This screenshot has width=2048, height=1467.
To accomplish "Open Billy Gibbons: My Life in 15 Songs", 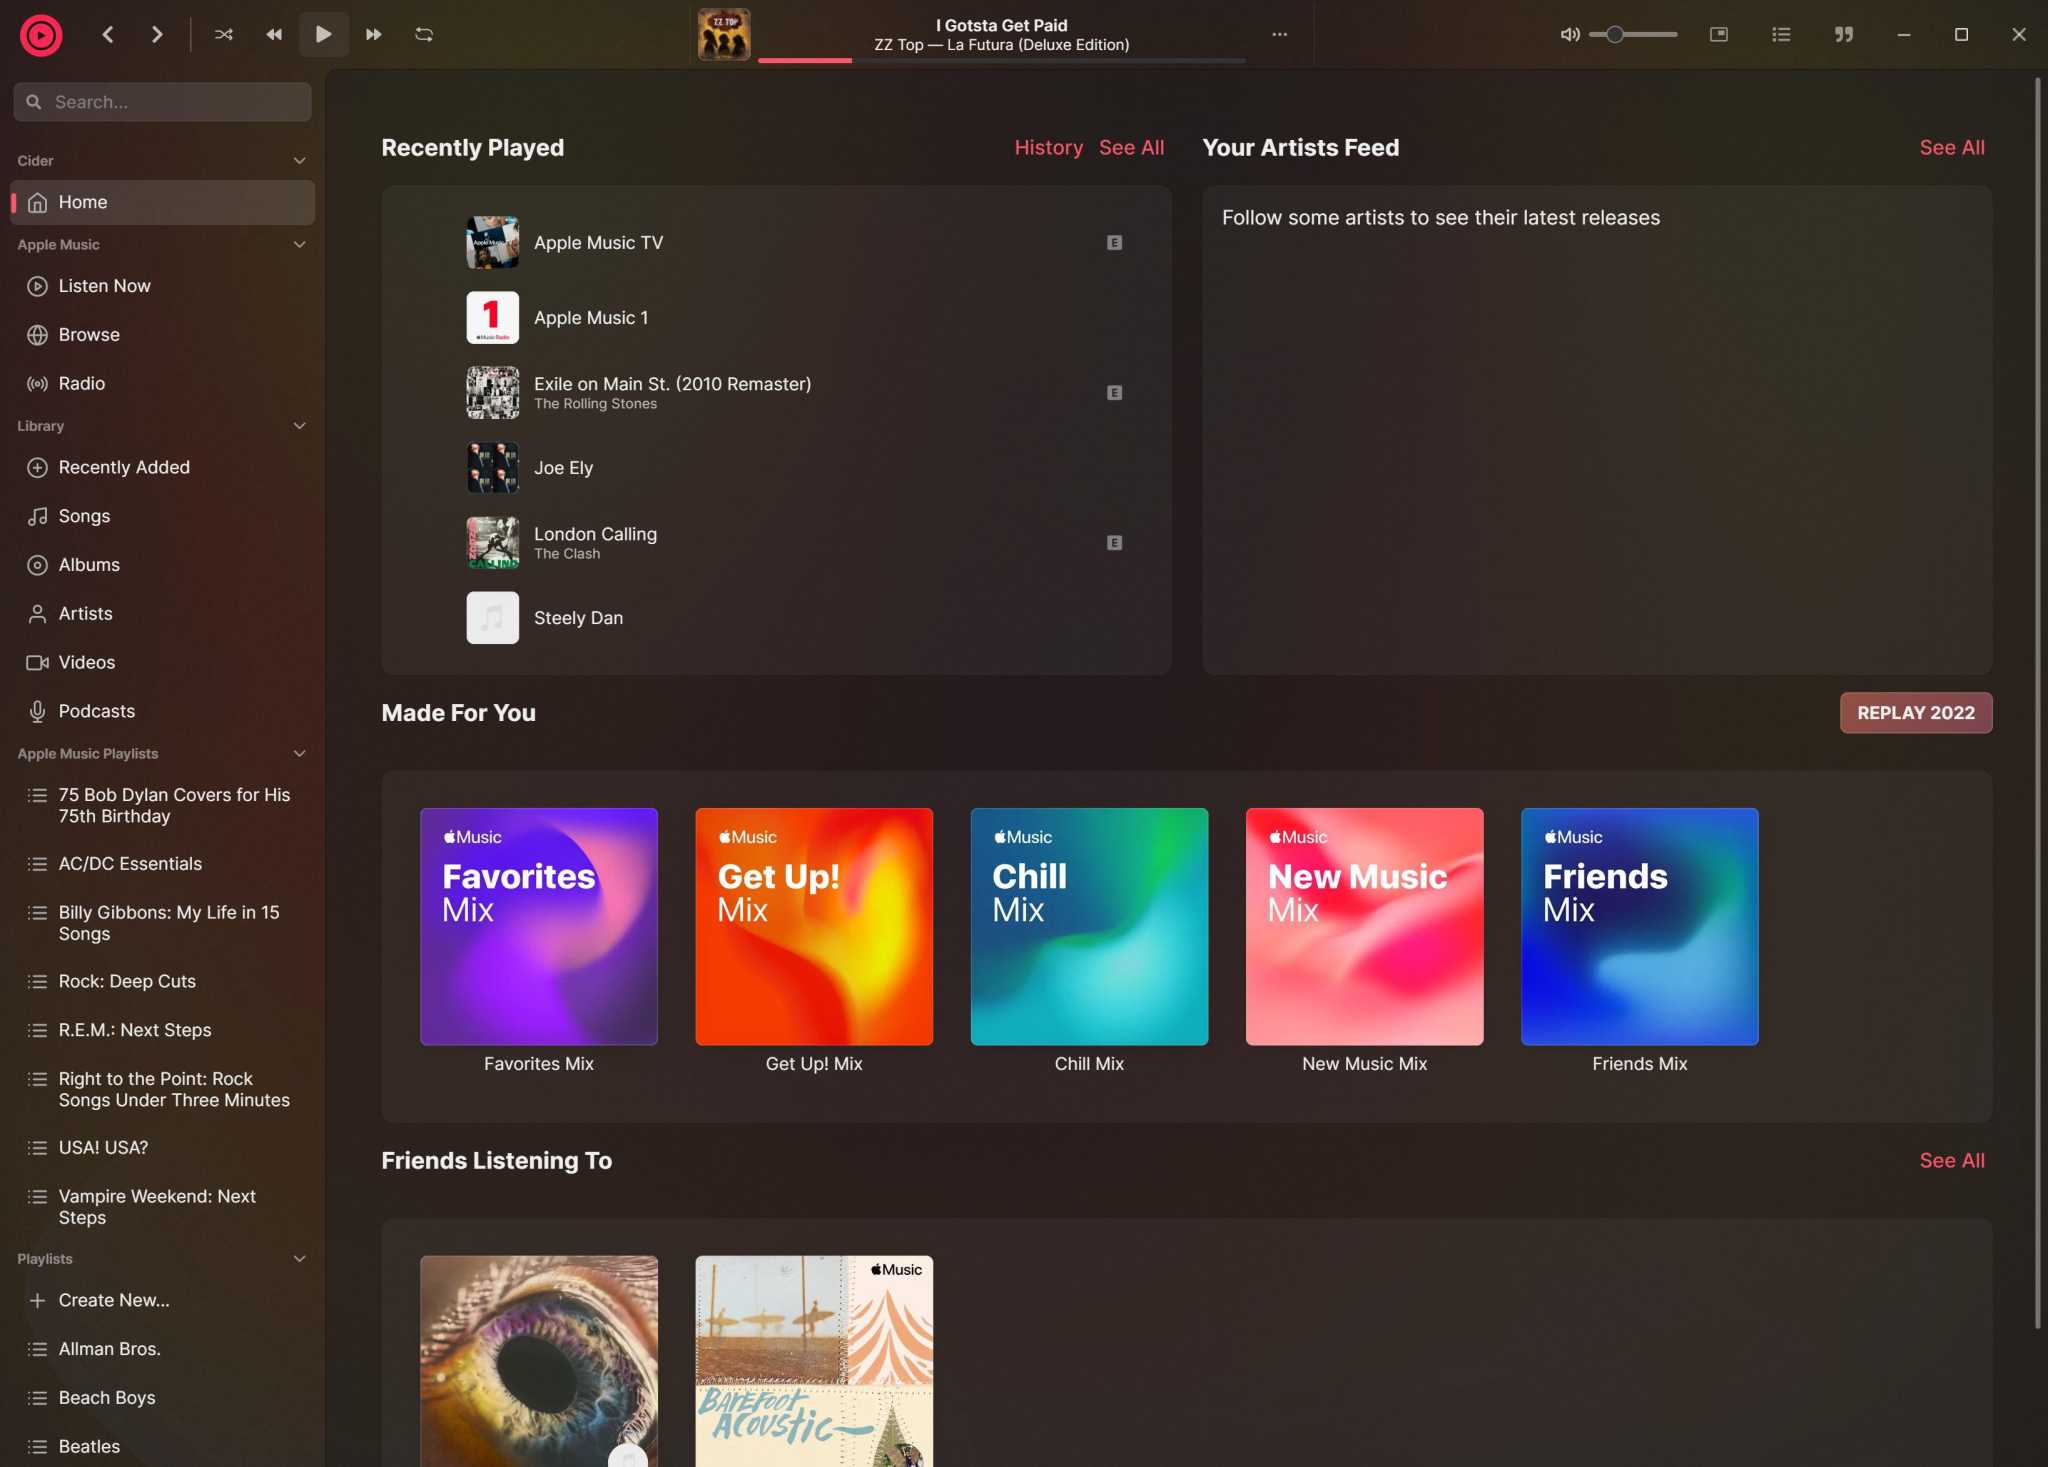I will [162, 923].
